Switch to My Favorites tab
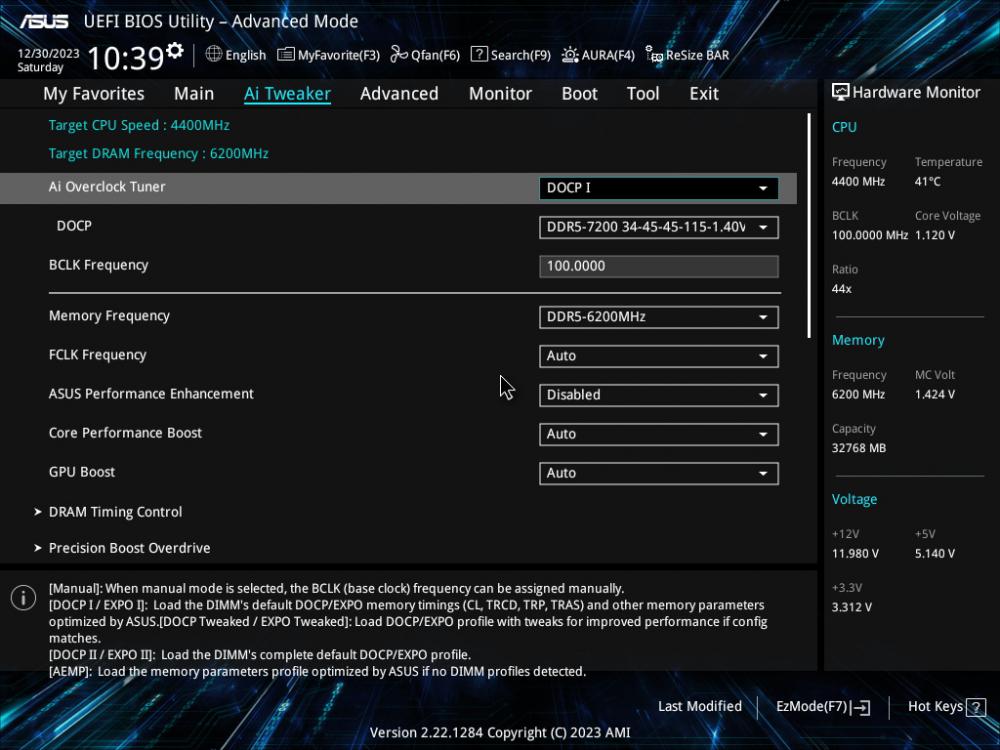The image size is (1000, 750). [x=94, y=94]
